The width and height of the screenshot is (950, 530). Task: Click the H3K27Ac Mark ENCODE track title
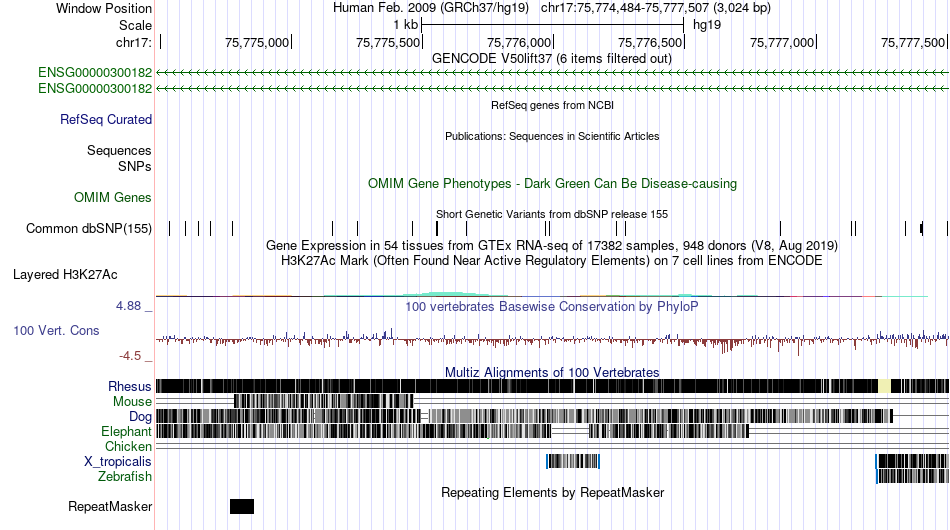click(552, 260)
